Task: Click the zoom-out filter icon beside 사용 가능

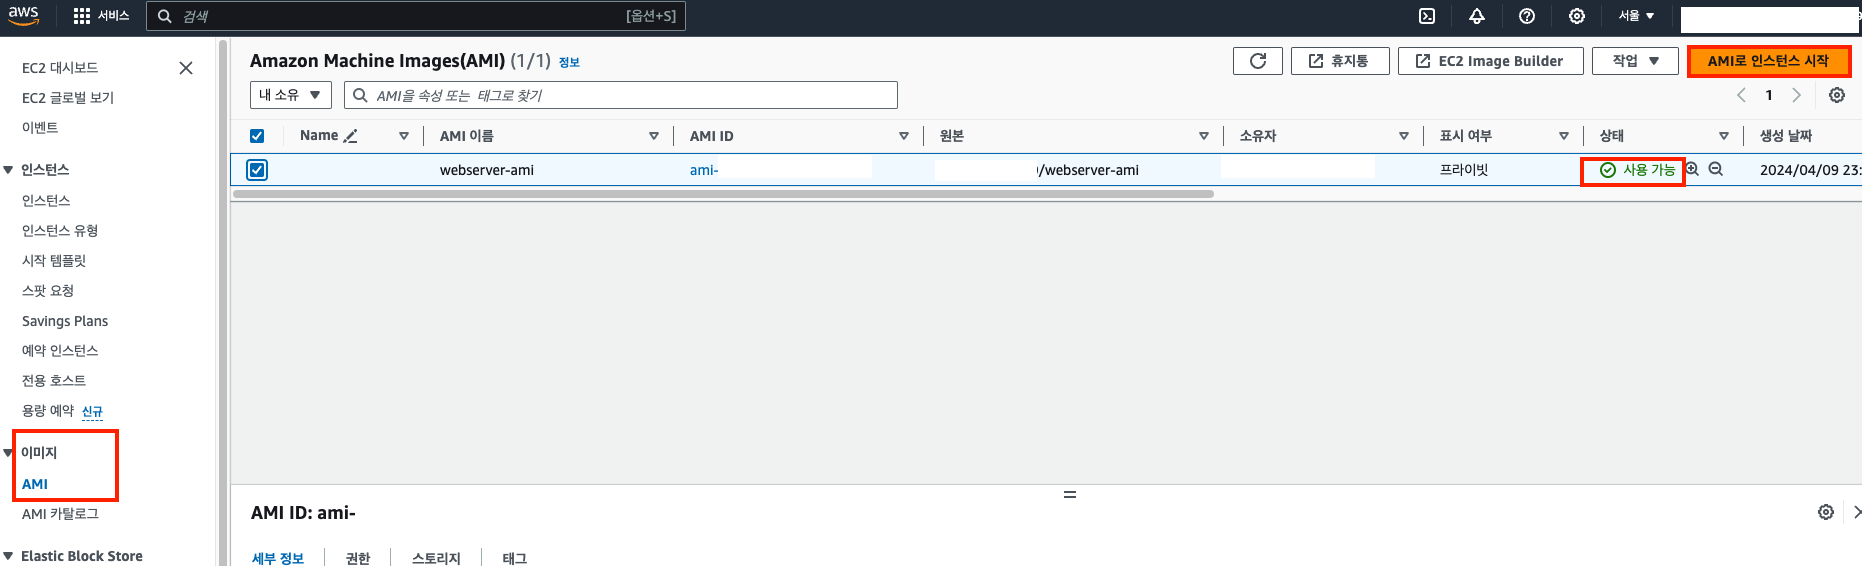Action: click(1716, 169)
